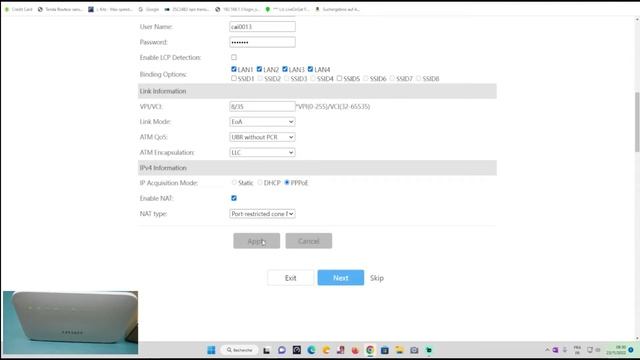The image size is (640, 360).
Task: Open the Tenda Routeur bookmark
Action: [x=60, y=9]
